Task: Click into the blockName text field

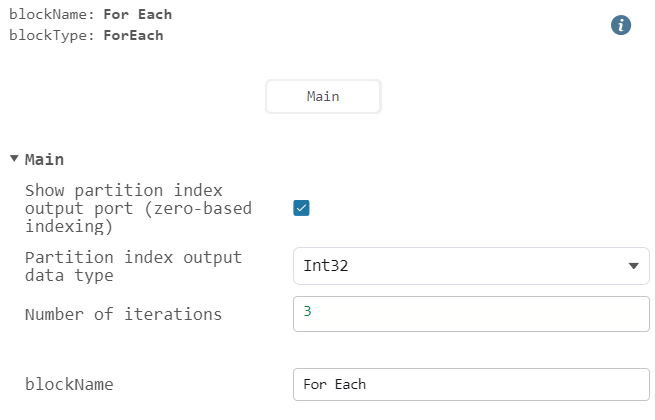Action: click(470, 385)
